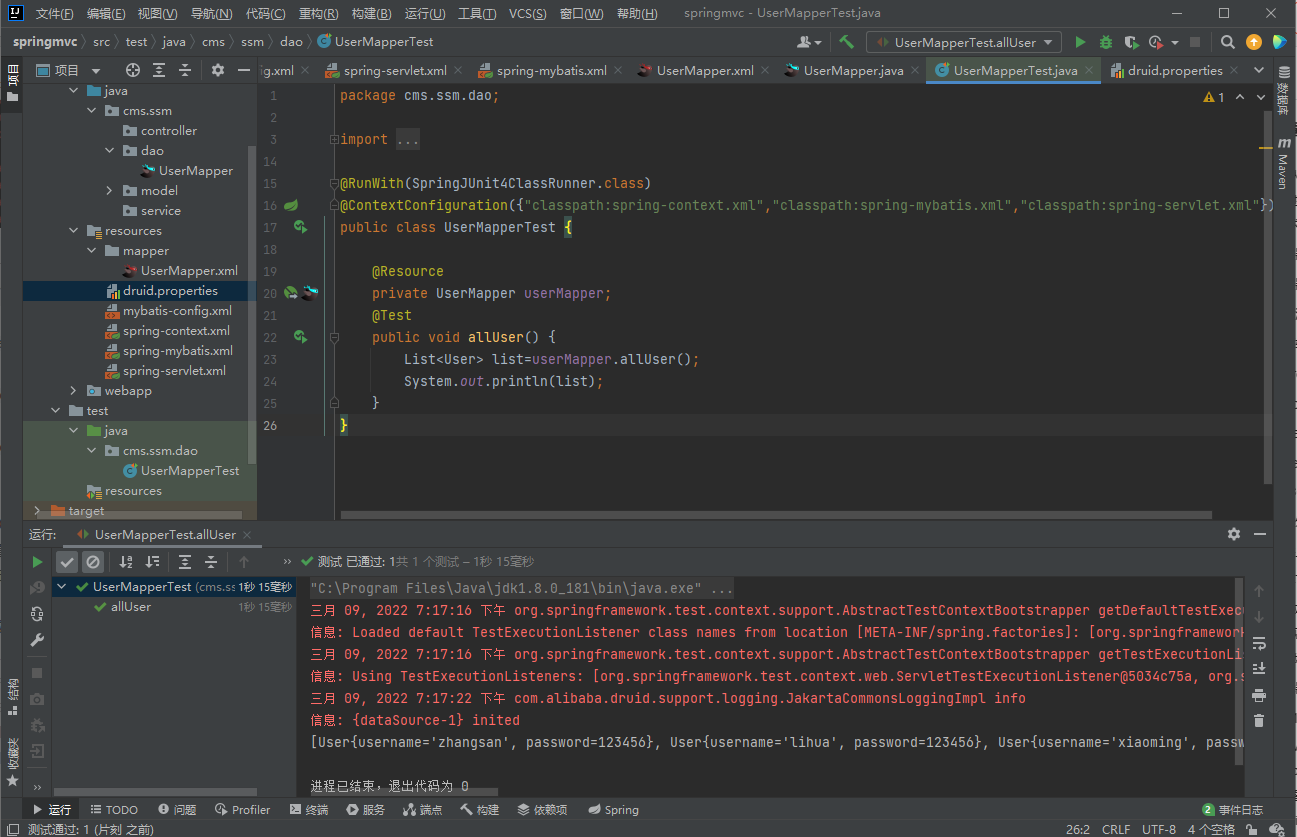
Task: Open the run configuration dropdown UserMapperTest.allUser
Action: pyautogui.click(x=964, y=42)
